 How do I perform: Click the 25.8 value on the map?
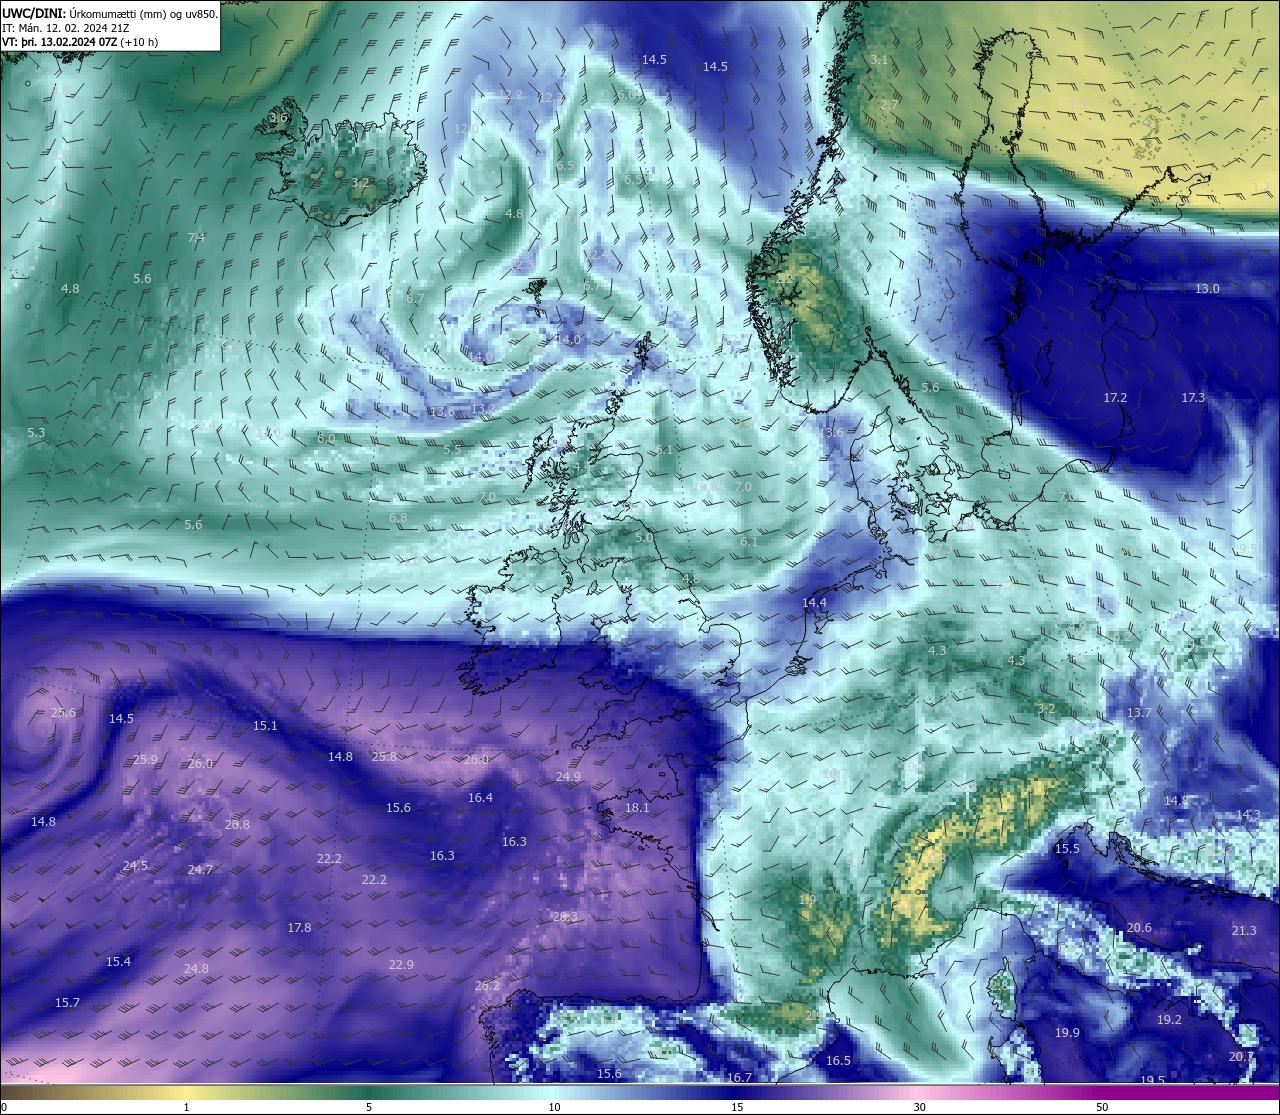click(384, 756)
